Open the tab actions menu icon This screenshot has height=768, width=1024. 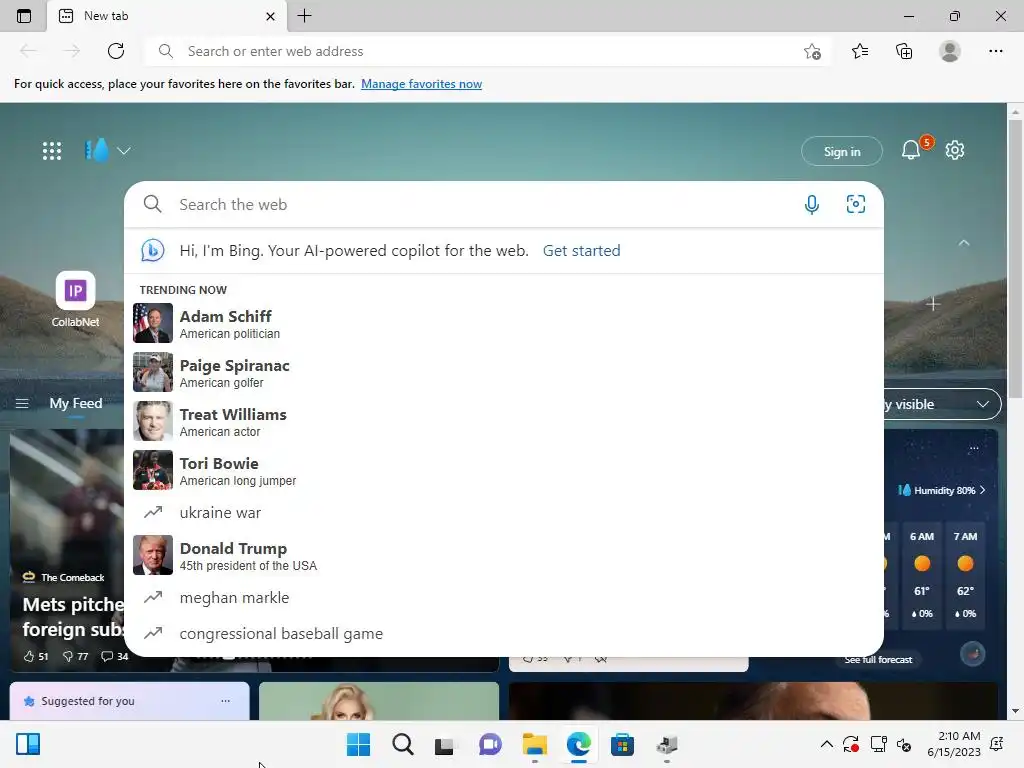pos(24,16)
